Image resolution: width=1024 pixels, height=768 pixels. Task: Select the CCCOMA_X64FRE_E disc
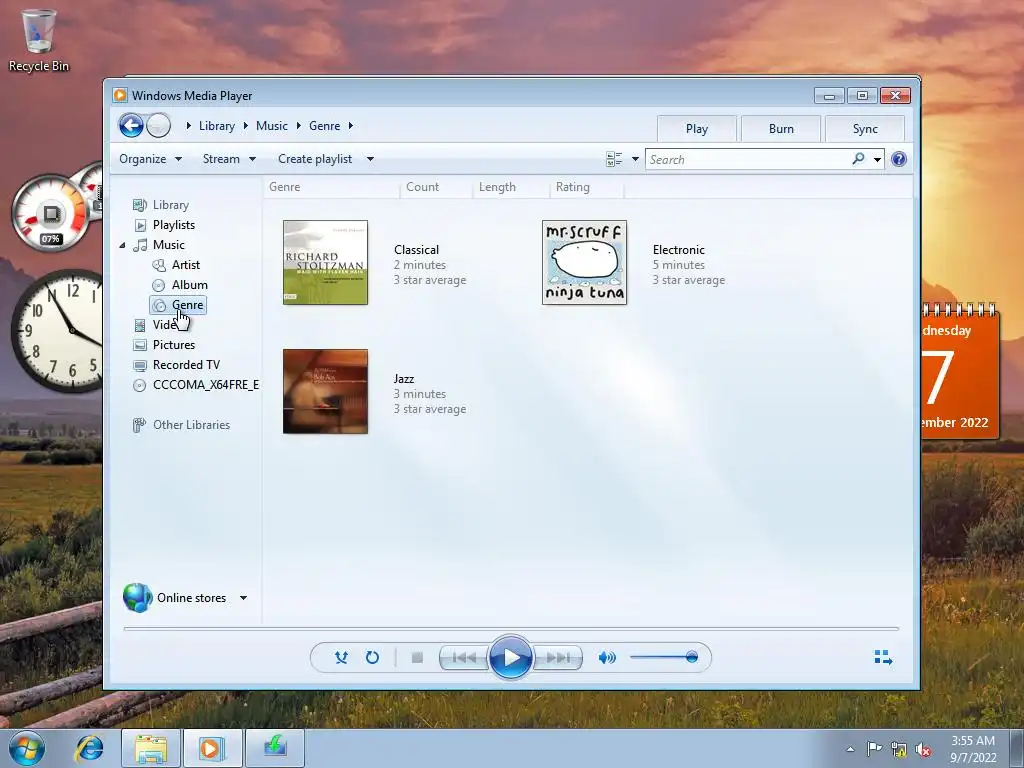[206, 385]
